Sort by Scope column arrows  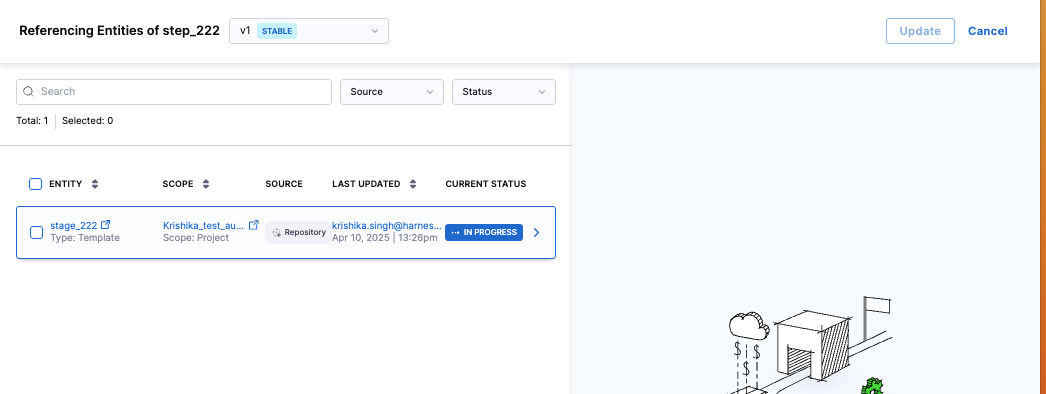206,184
